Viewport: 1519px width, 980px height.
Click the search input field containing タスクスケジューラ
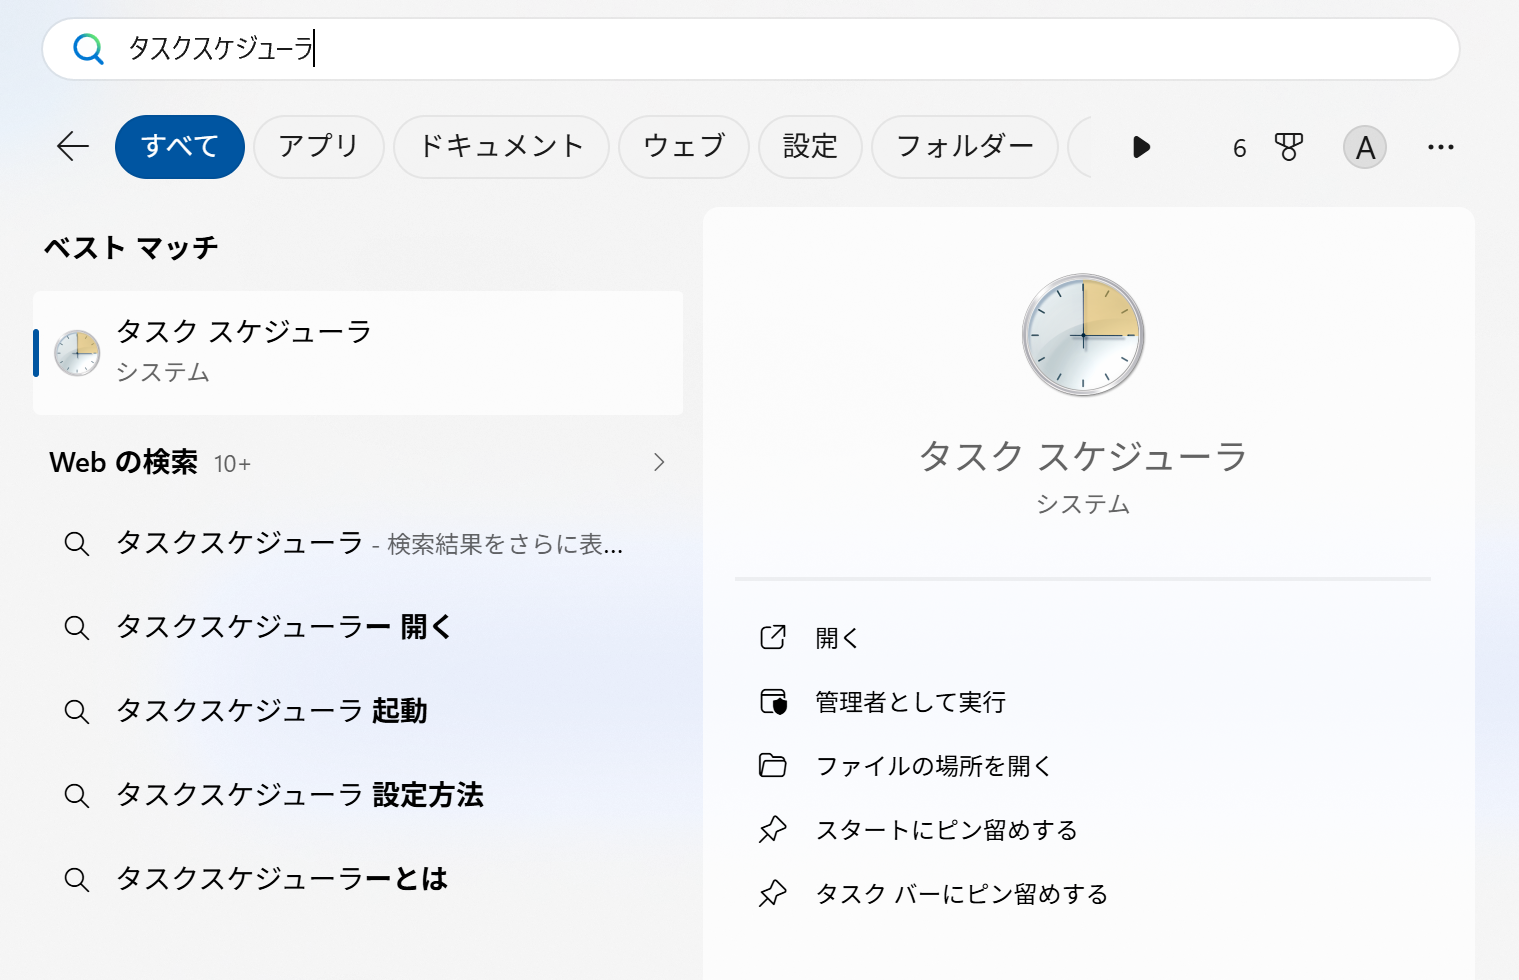(x=751, y=48)
